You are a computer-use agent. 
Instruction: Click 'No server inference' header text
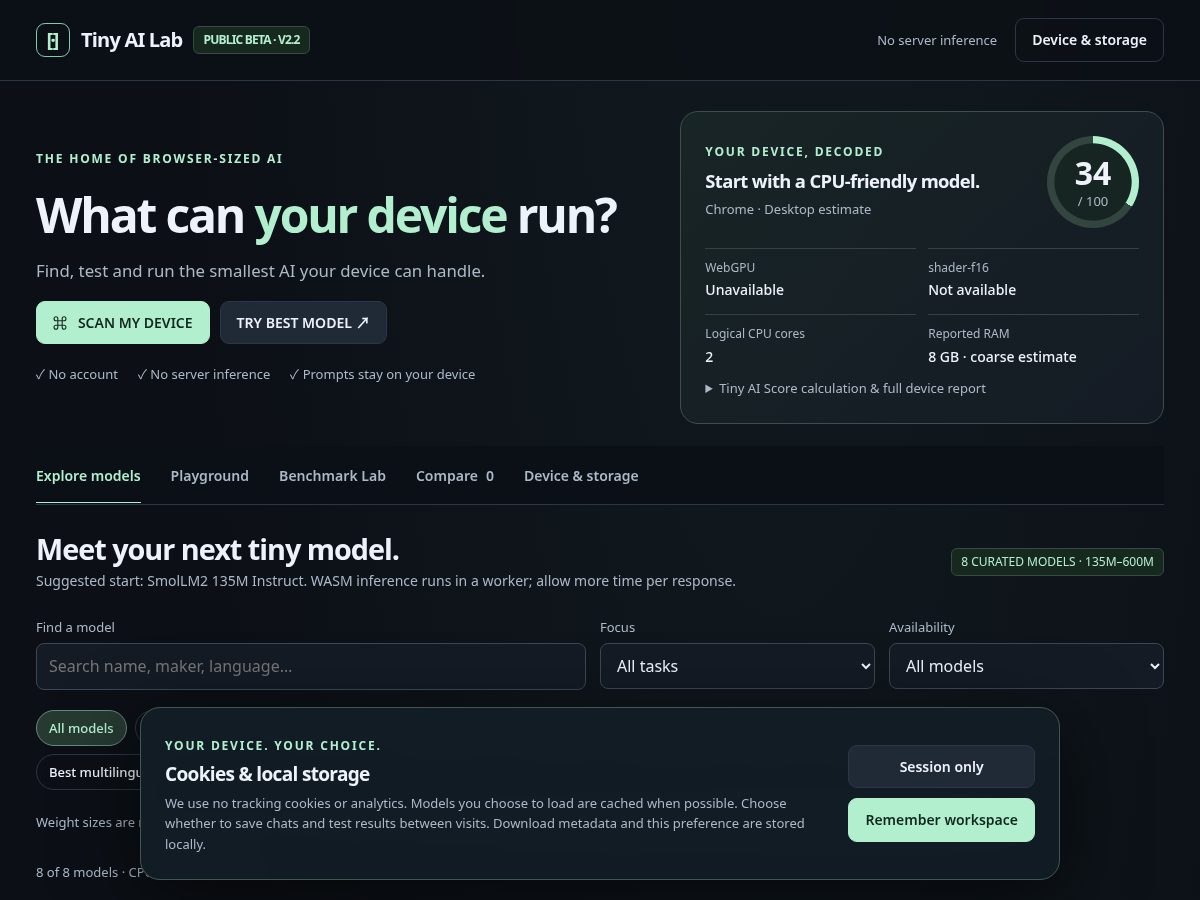coord(937,40)
